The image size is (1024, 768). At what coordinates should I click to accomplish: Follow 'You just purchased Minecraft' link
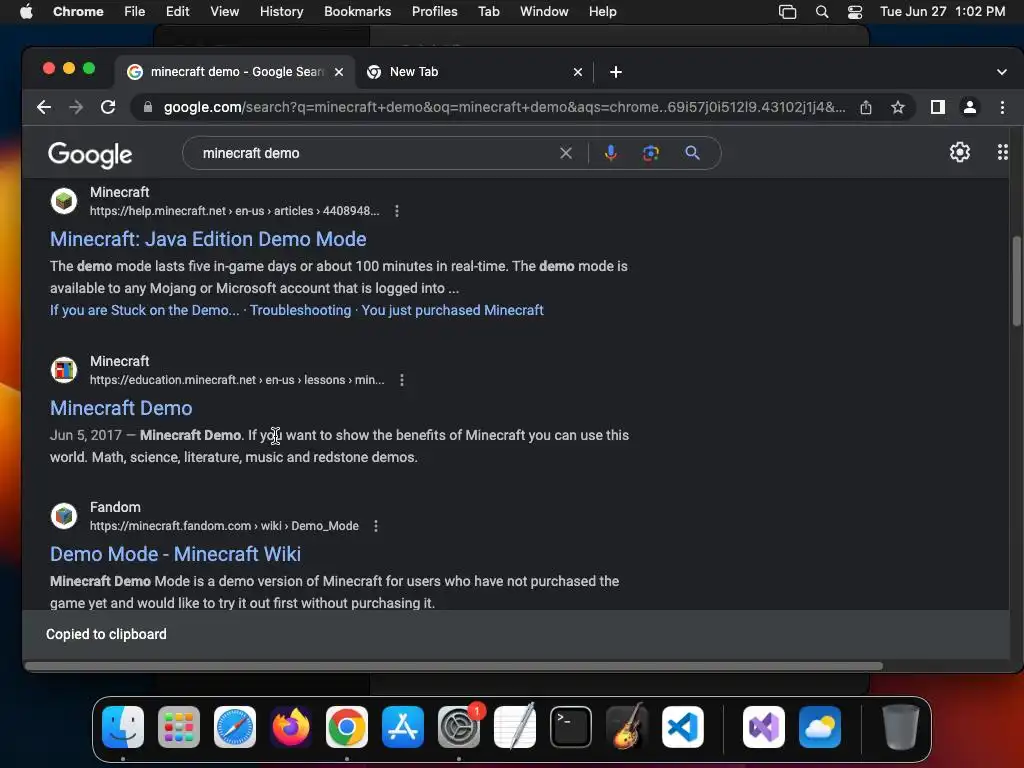(x=453, y=310)
